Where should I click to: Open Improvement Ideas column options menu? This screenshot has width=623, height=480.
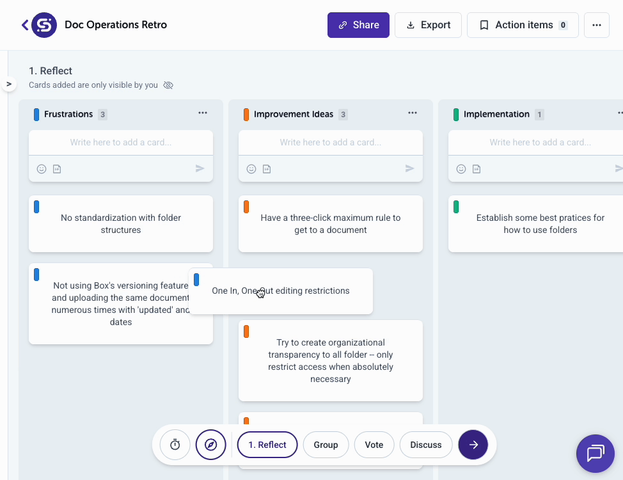coord(412,114)
